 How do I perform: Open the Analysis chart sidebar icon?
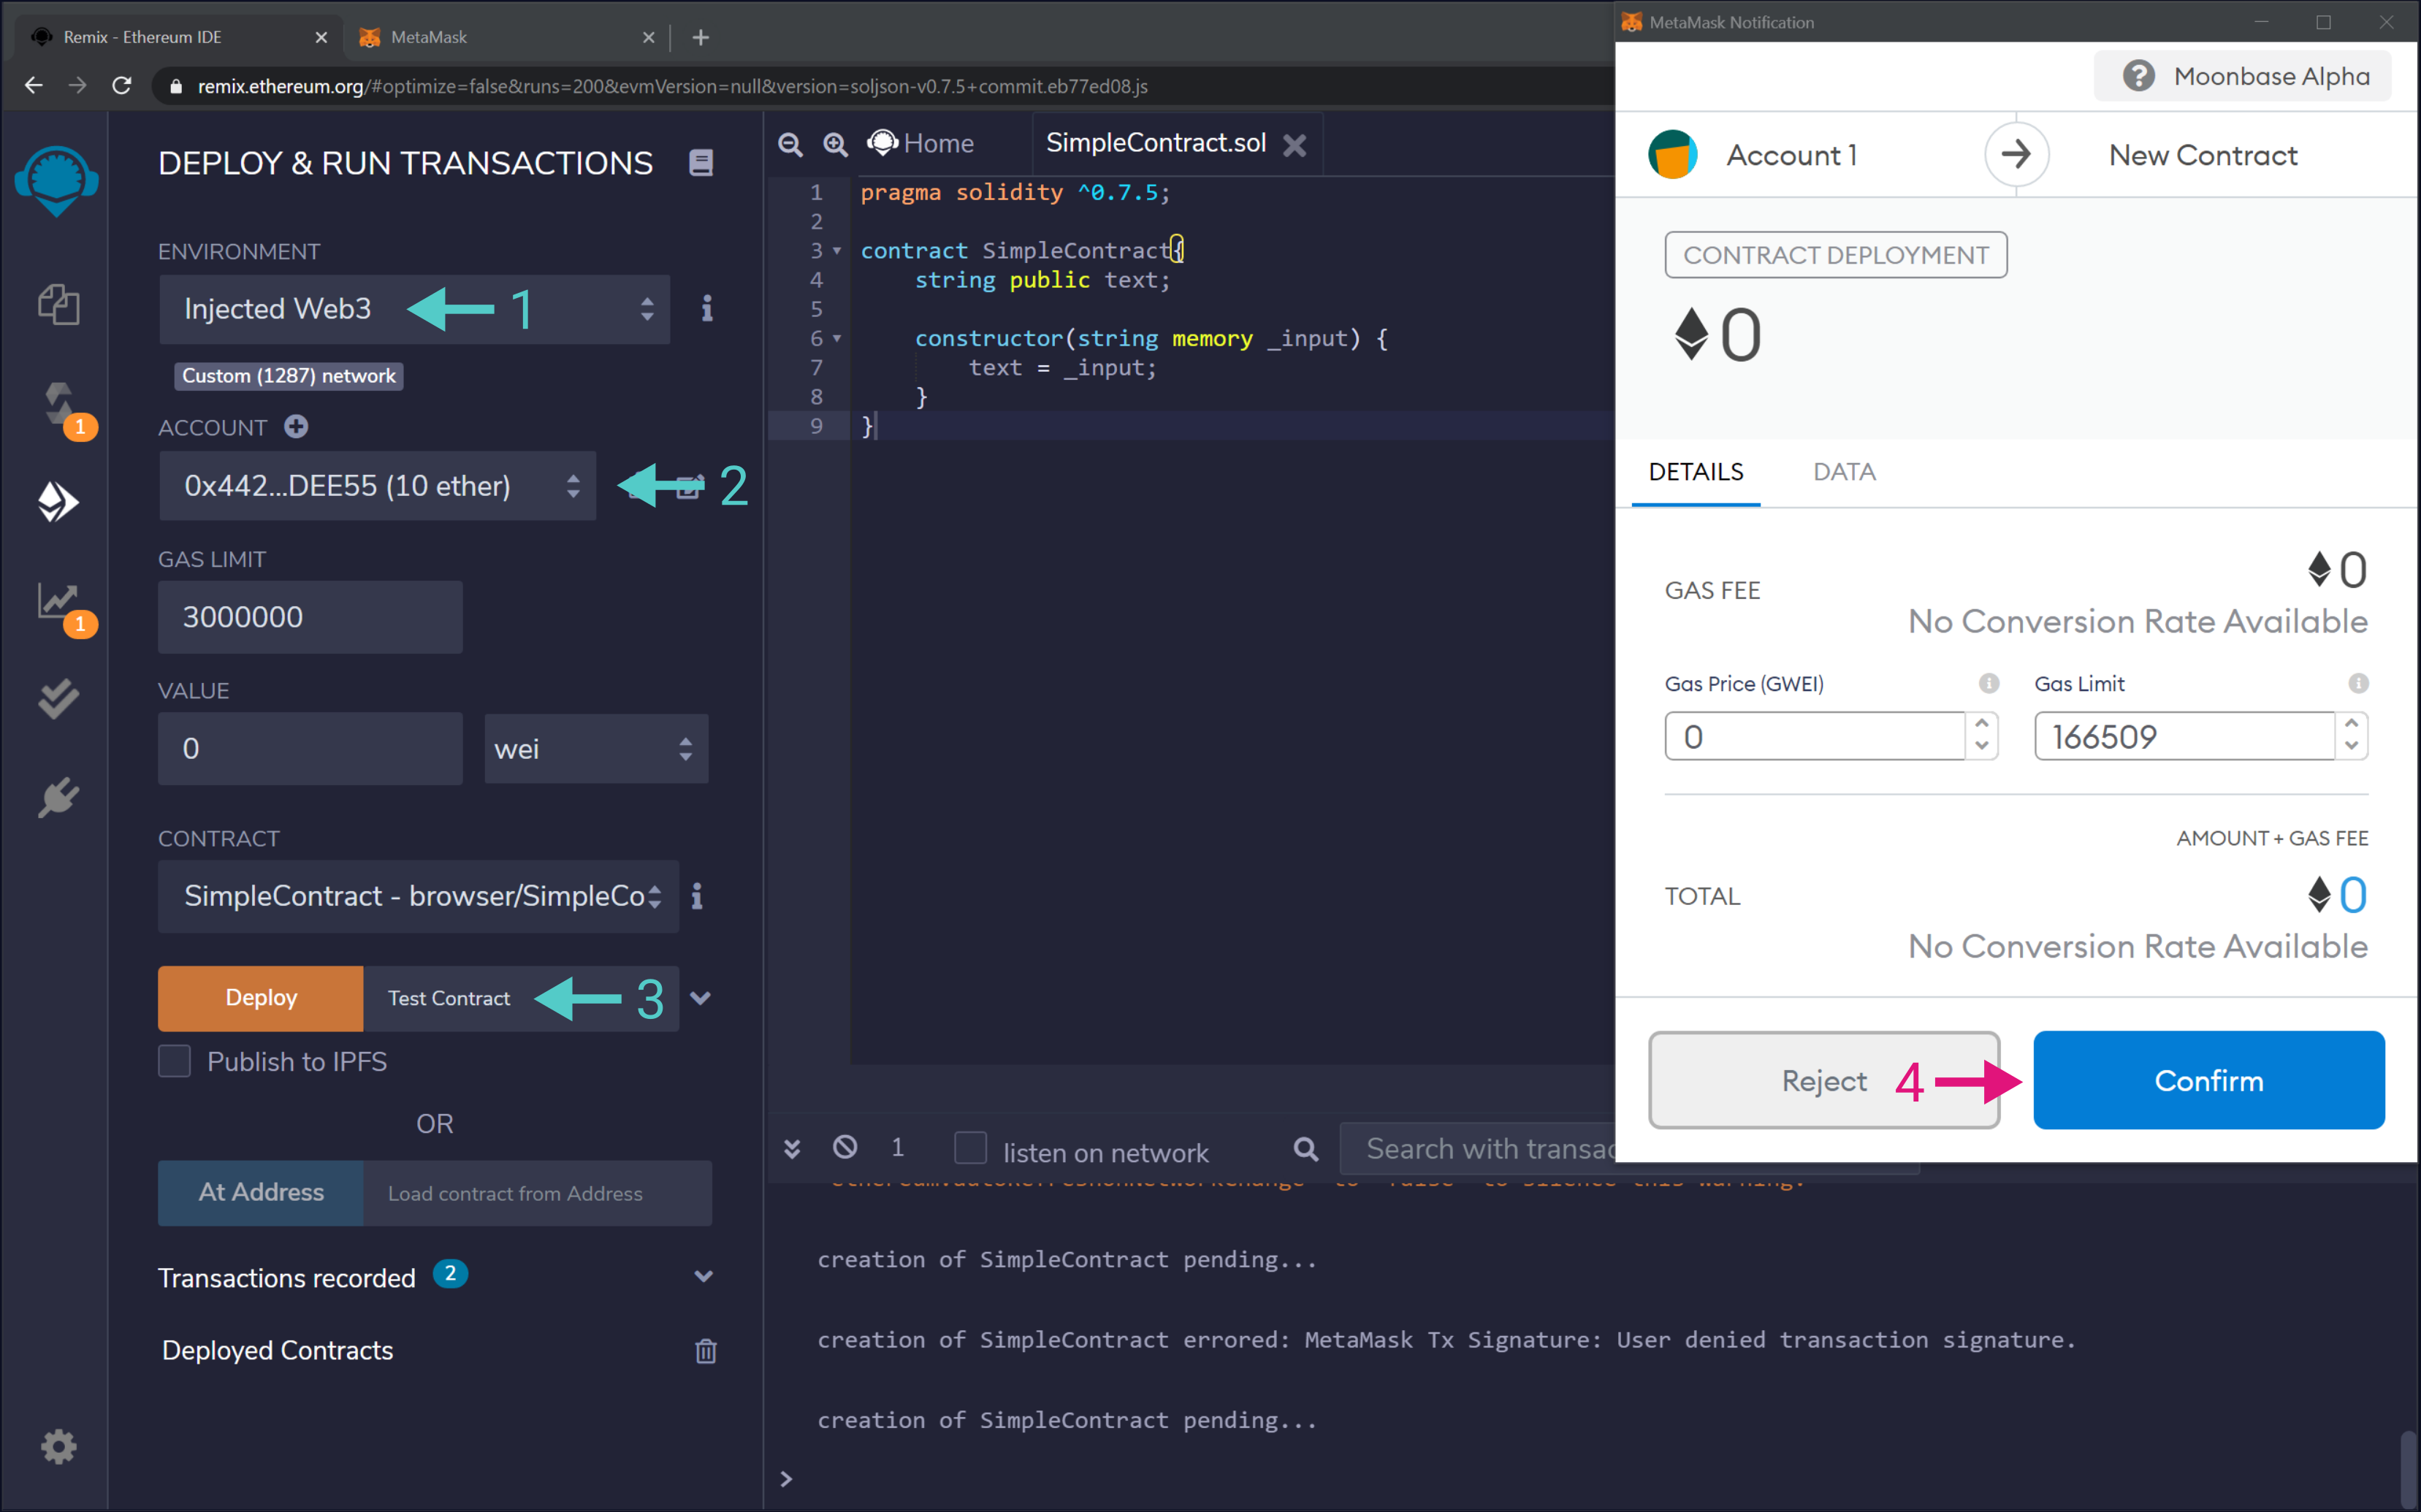[58, 601]
